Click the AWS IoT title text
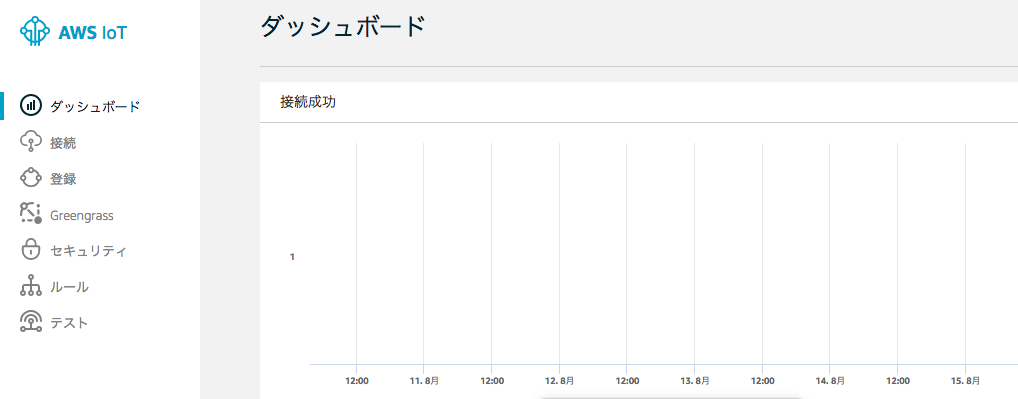The height and width of the screenshot is (399, 1018). [92, 32]
